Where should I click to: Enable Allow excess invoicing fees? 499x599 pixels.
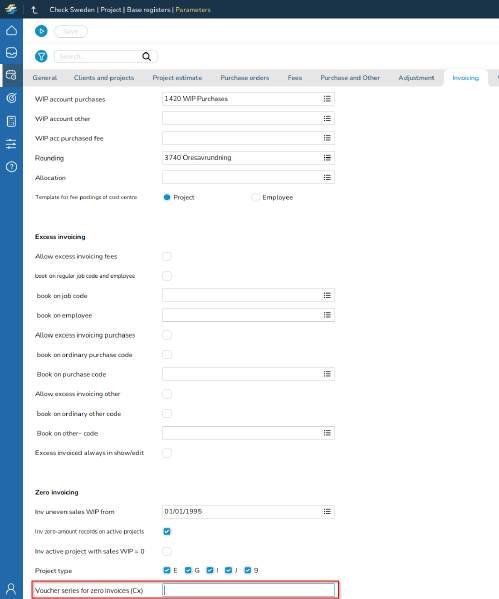pyautogui.click(x=167, y=256)
